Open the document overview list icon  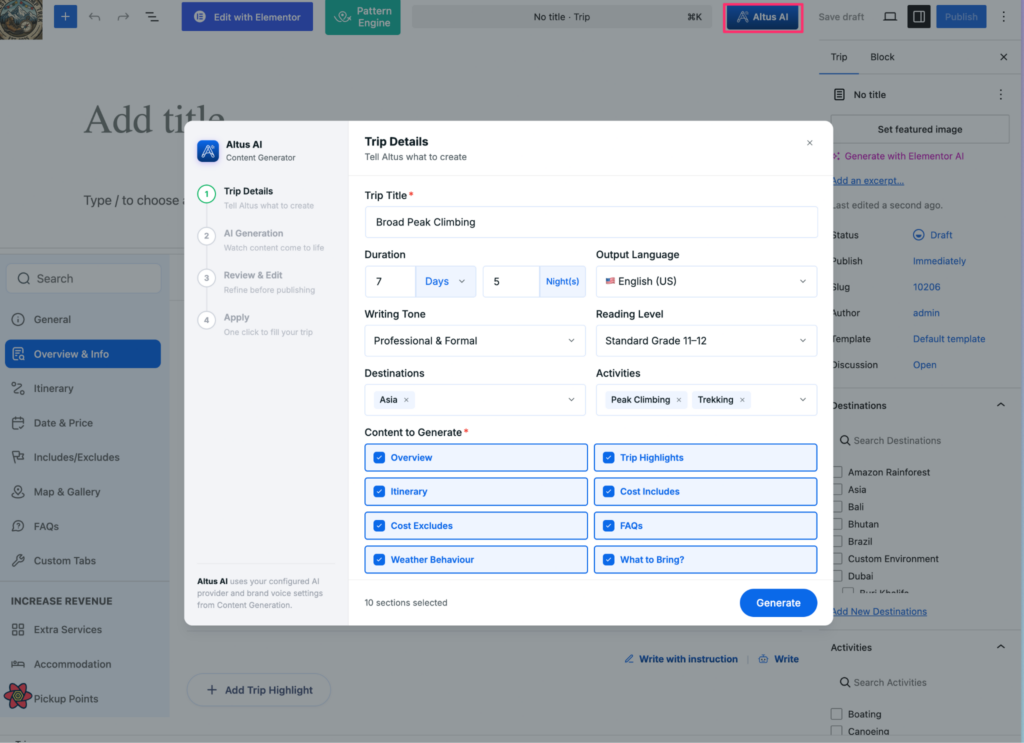pyautogui.click(x=152, y=16)
